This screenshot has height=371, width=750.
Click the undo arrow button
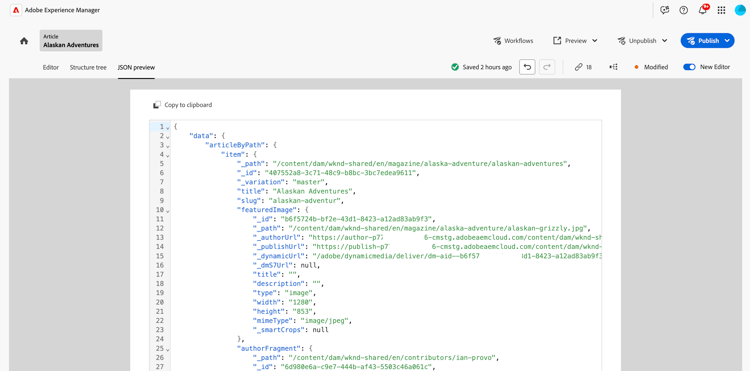[527, 67]
